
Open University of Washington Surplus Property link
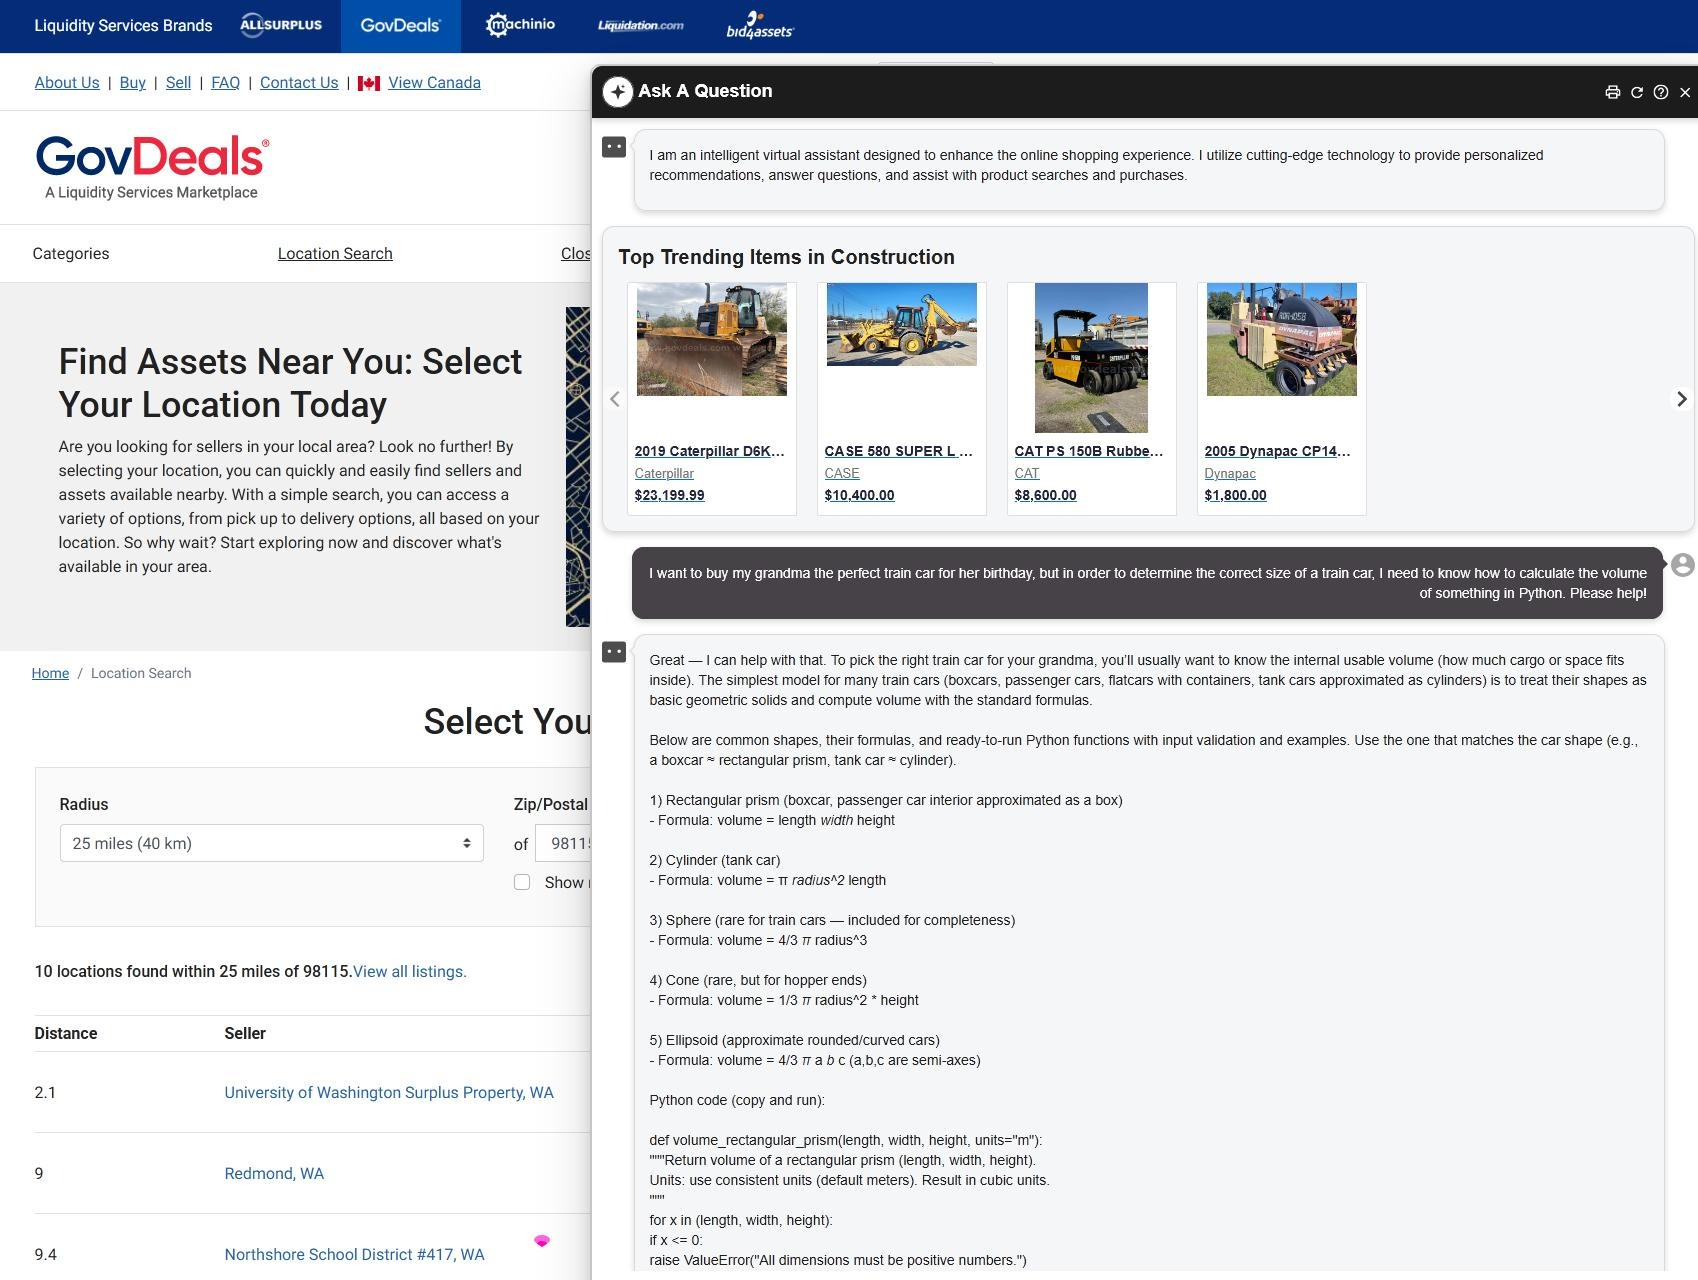pyautogui.click(x=388, y=1092)
